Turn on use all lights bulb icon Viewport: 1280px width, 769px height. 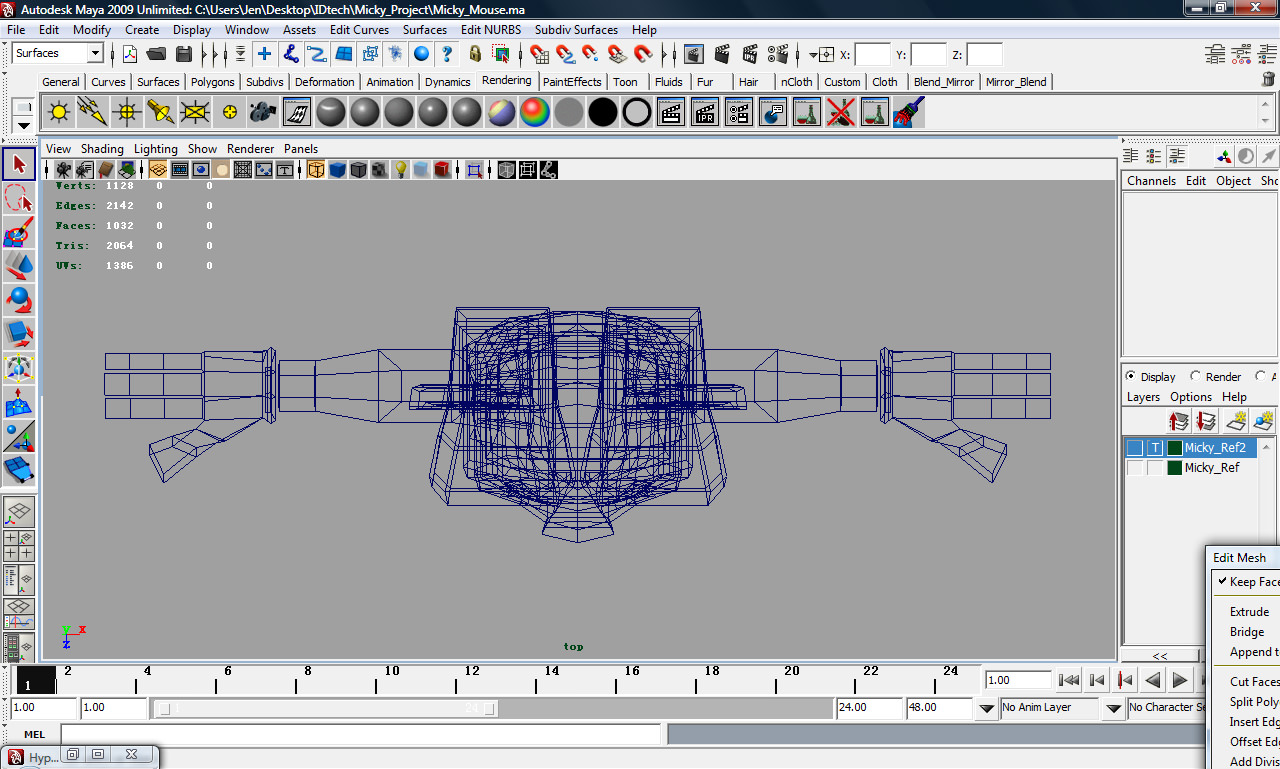click(x=400, y=170)
